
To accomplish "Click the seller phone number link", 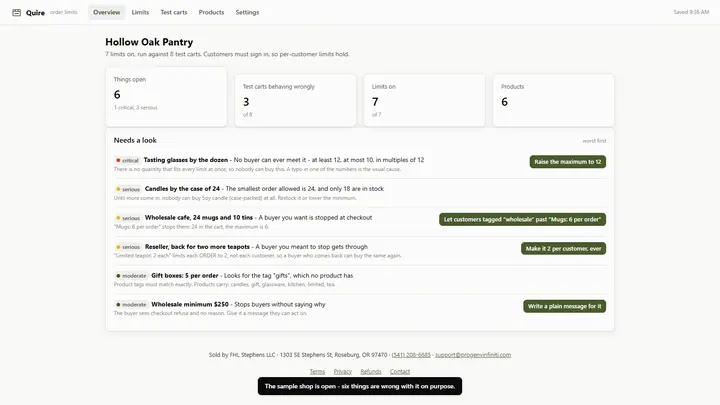I will [411, 355].
